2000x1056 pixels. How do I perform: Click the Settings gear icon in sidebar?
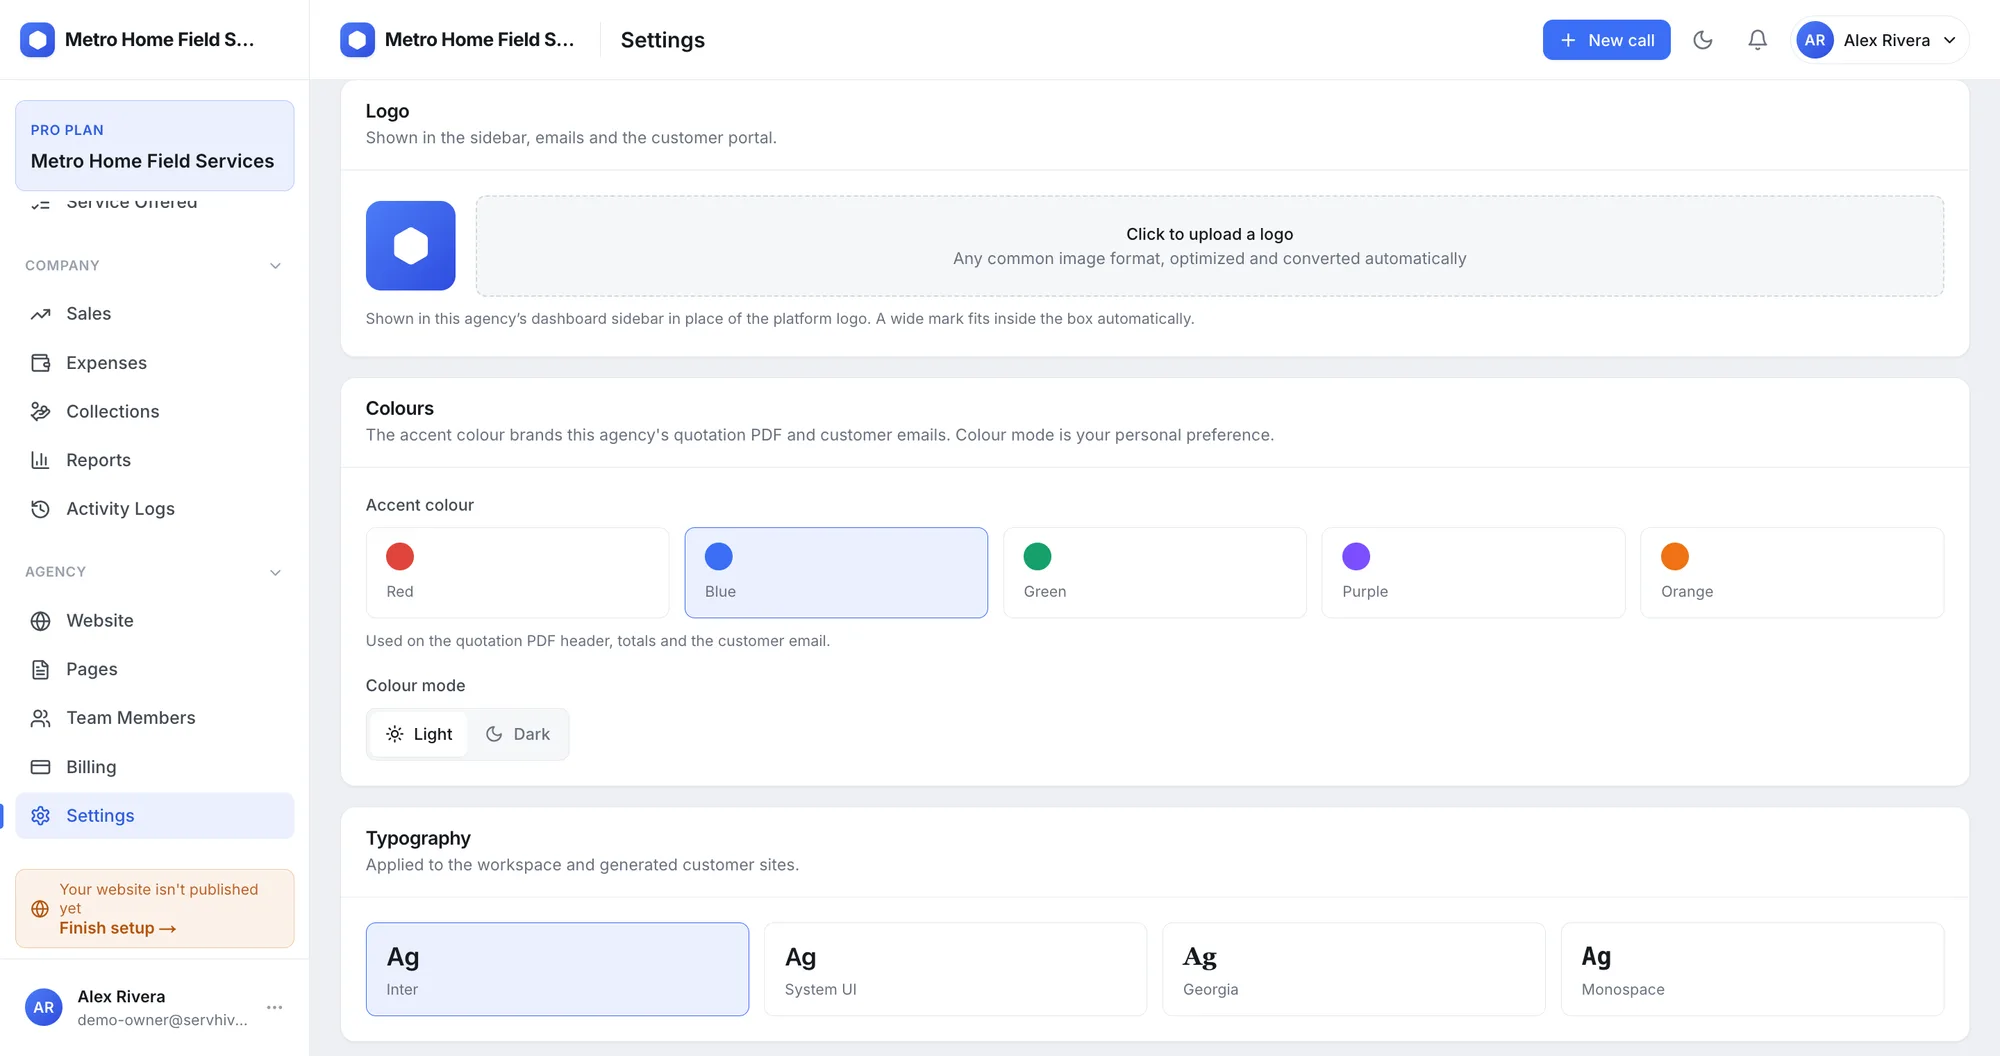pos(40,816)
